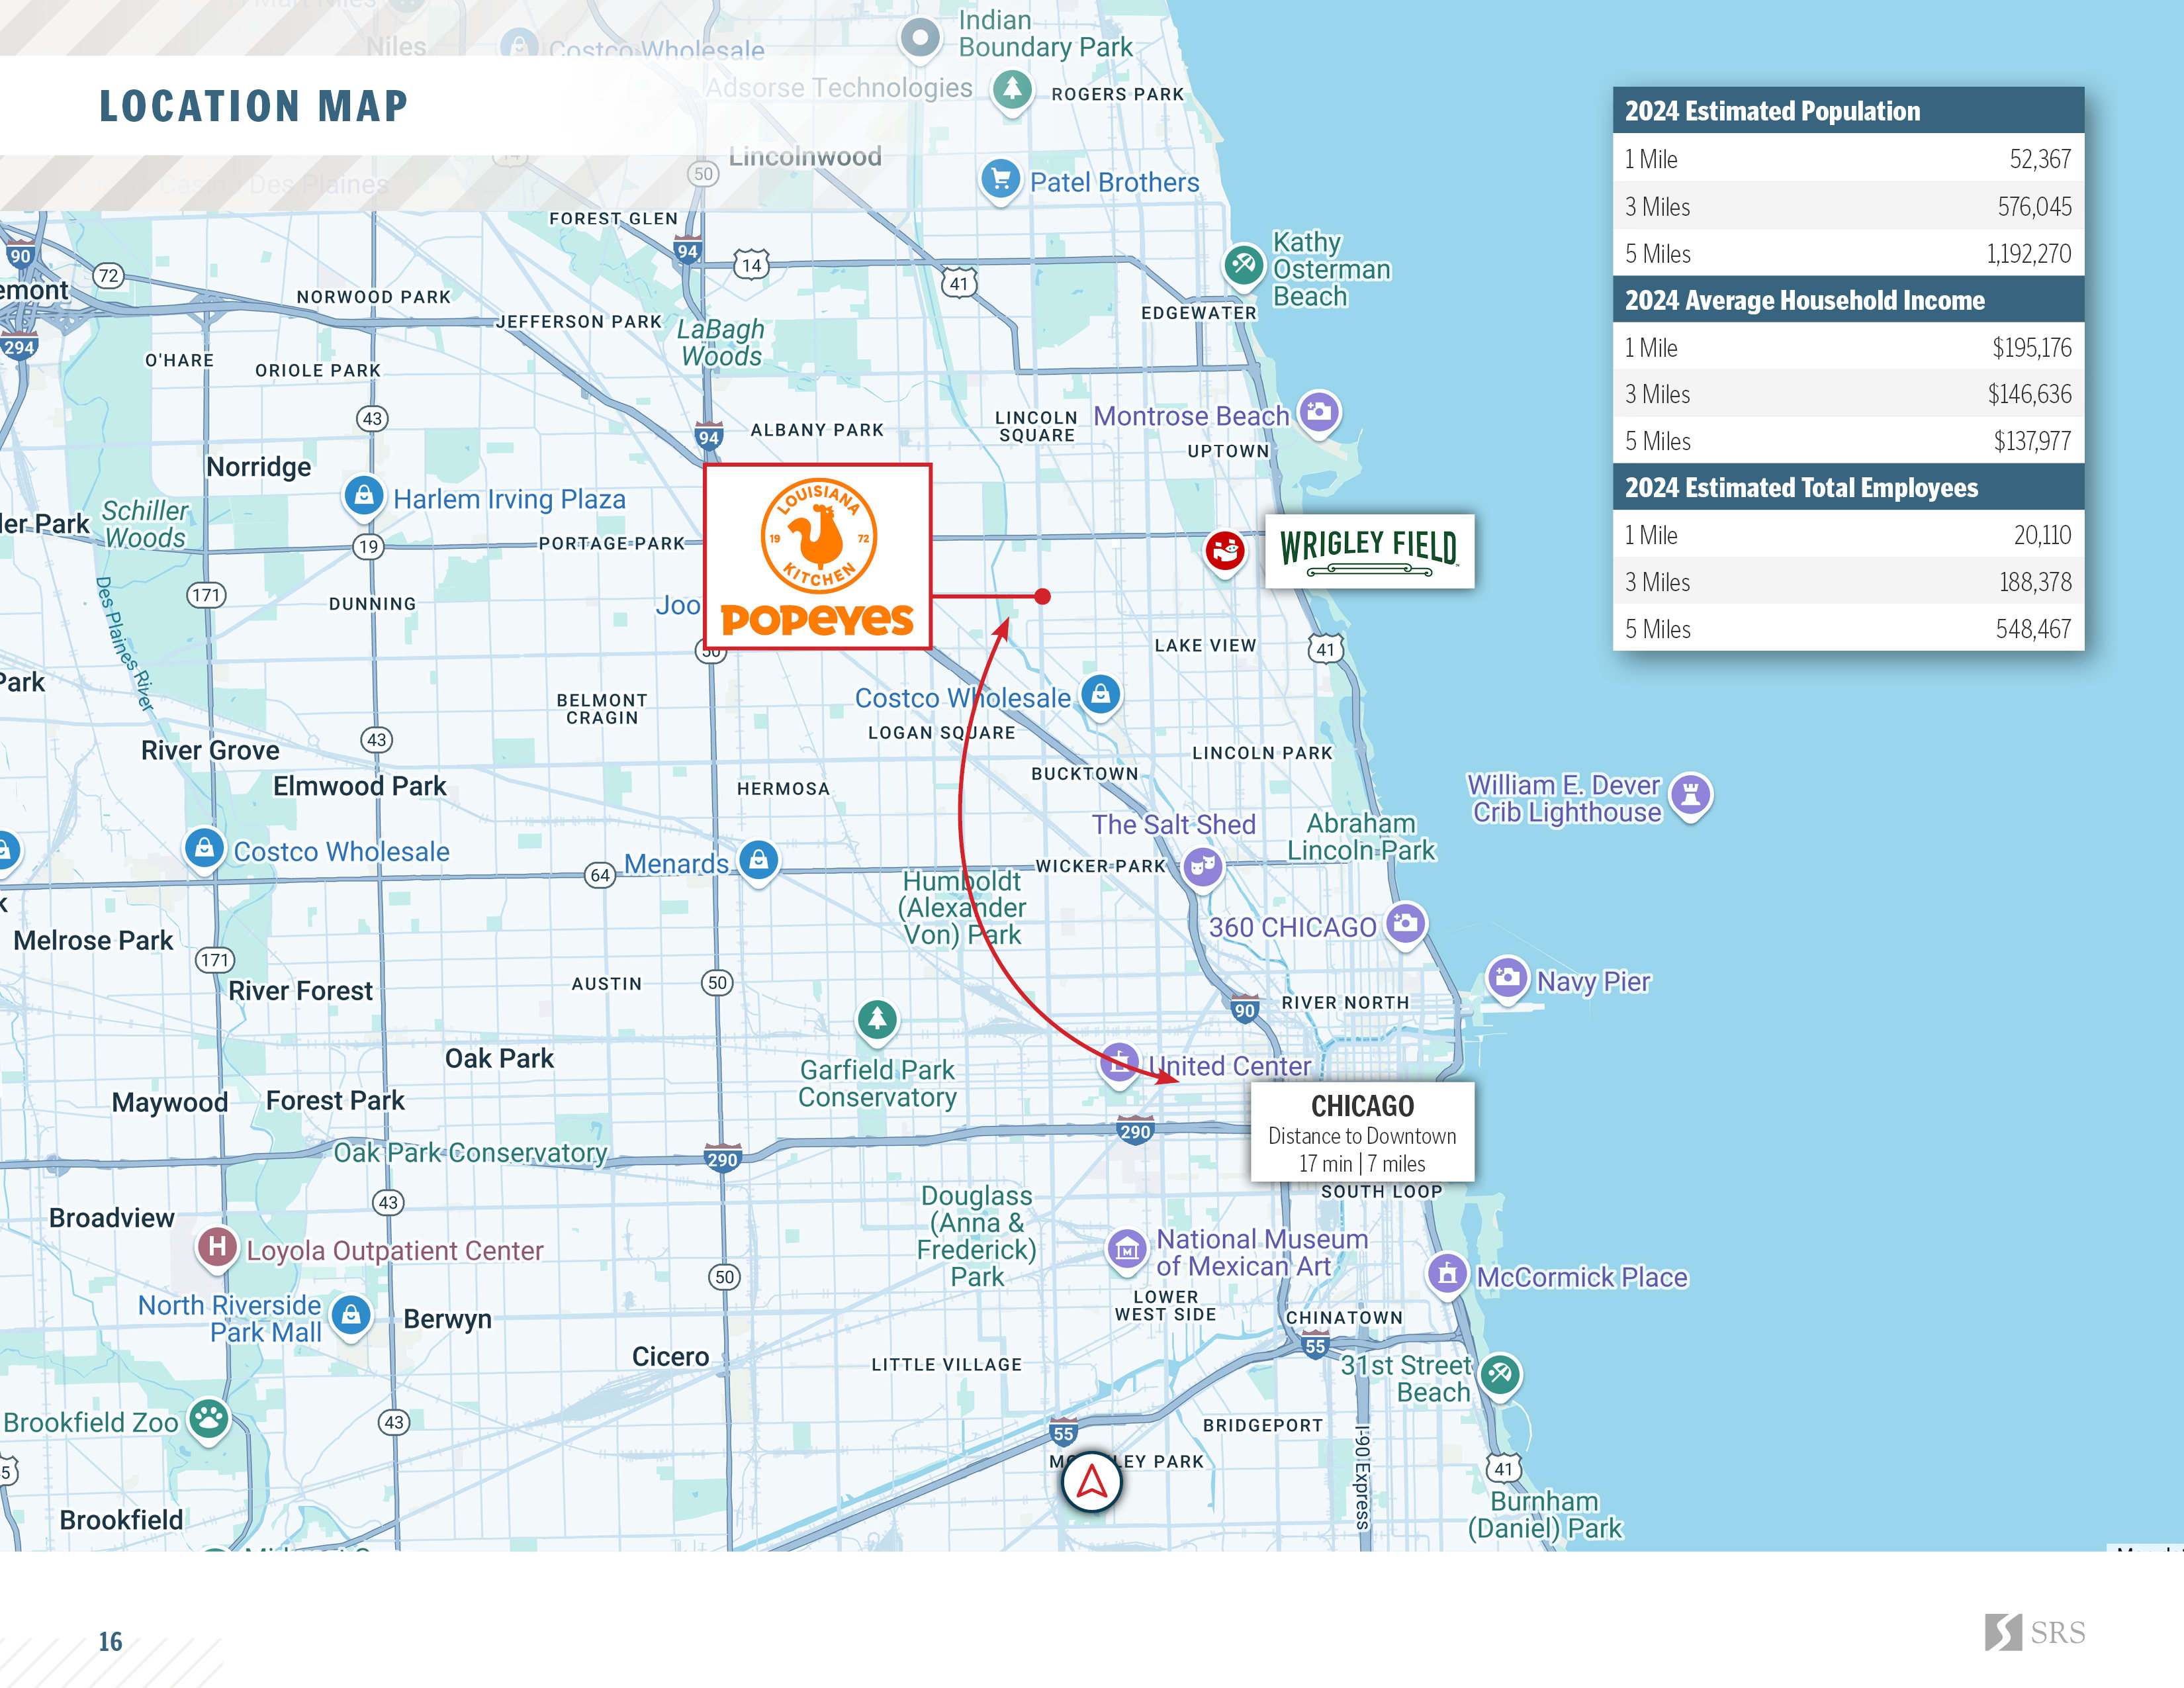Screen dimensions: 2184x1688
Task: Click the 2024 Average Household Income header
Action: 1848,300
